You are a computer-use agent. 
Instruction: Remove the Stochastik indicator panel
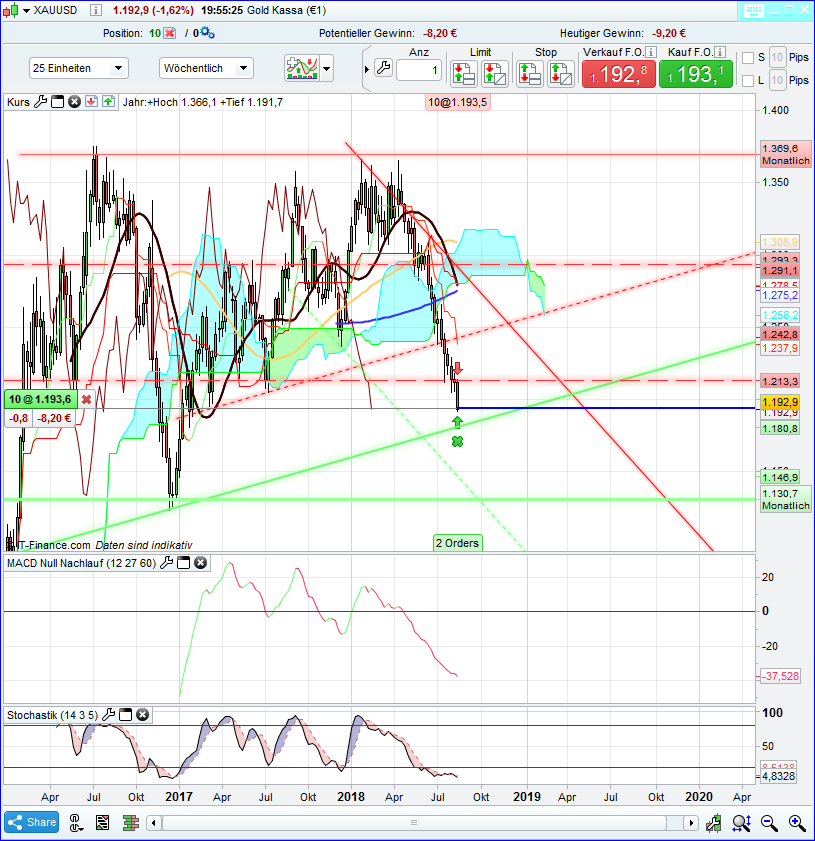[x=143, y=715]
